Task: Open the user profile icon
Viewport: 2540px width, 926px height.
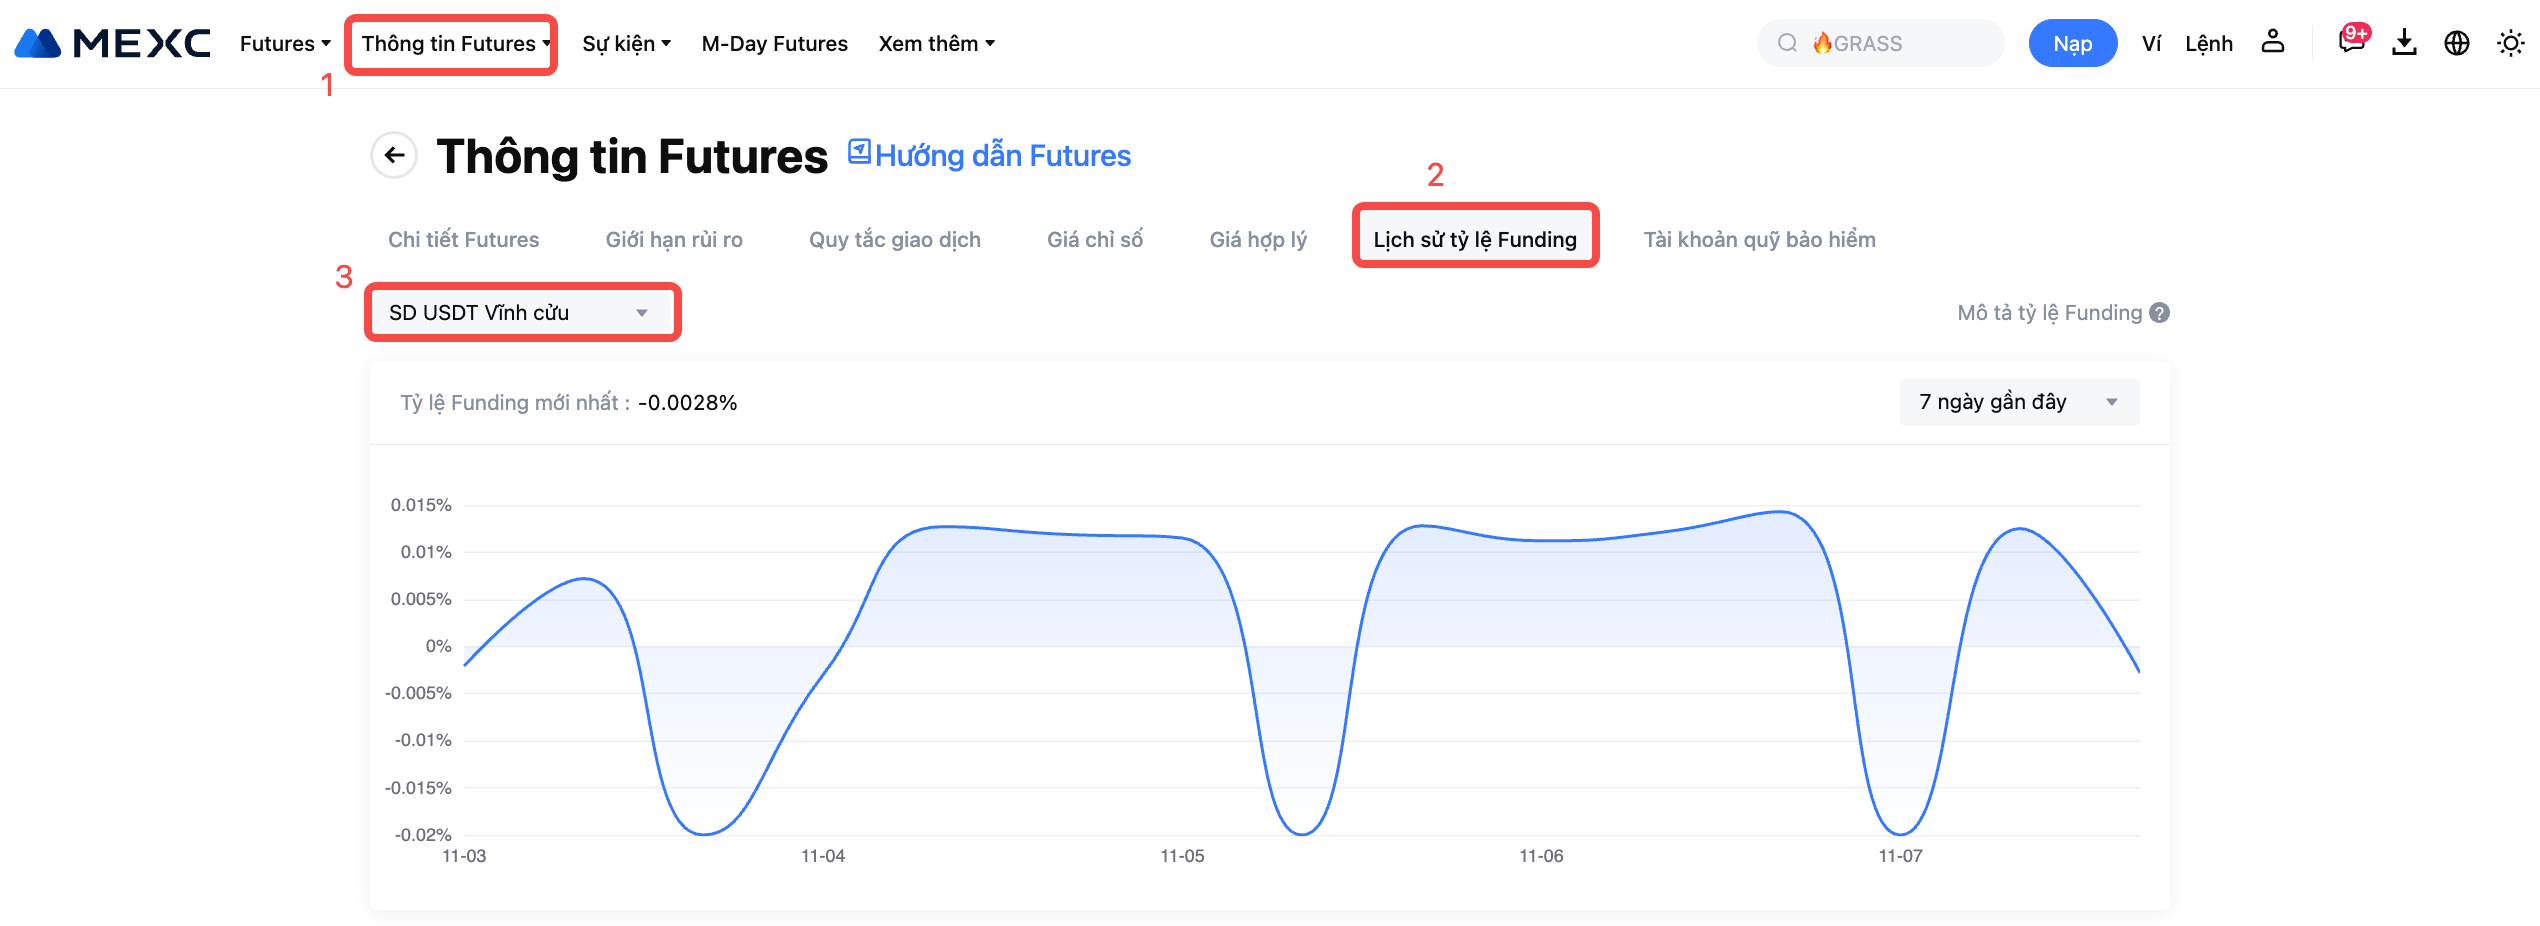Action: click(x=2272, y=42)
